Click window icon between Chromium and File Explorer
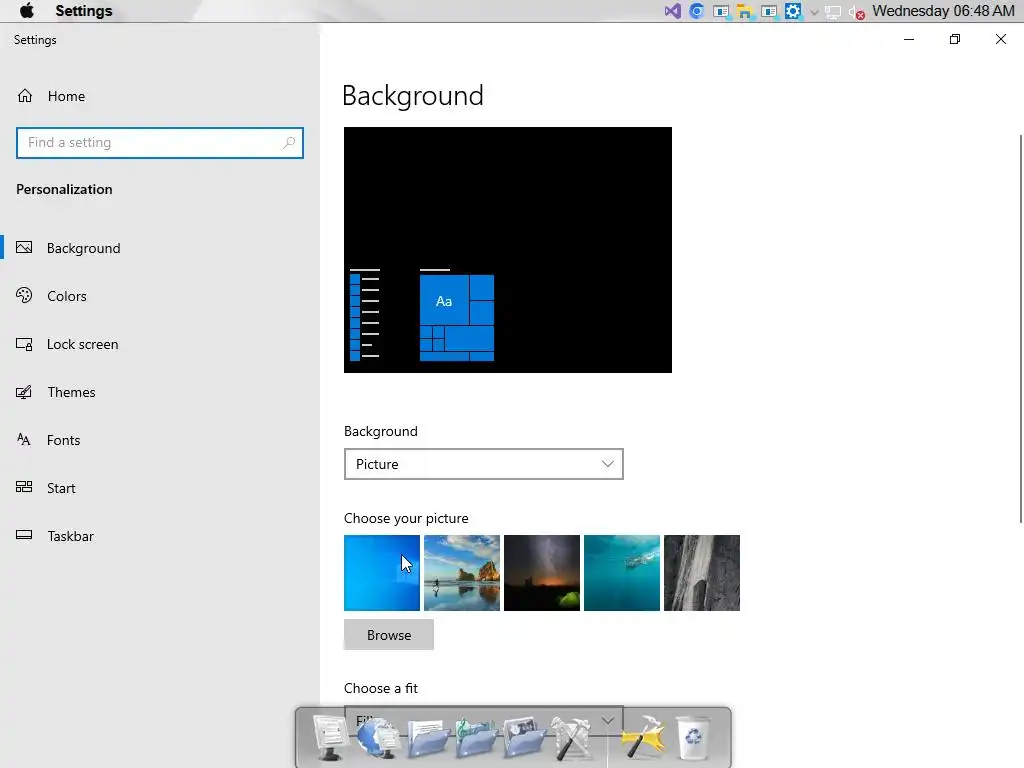This screenshot has height=768, width=1024. [721, 11]
